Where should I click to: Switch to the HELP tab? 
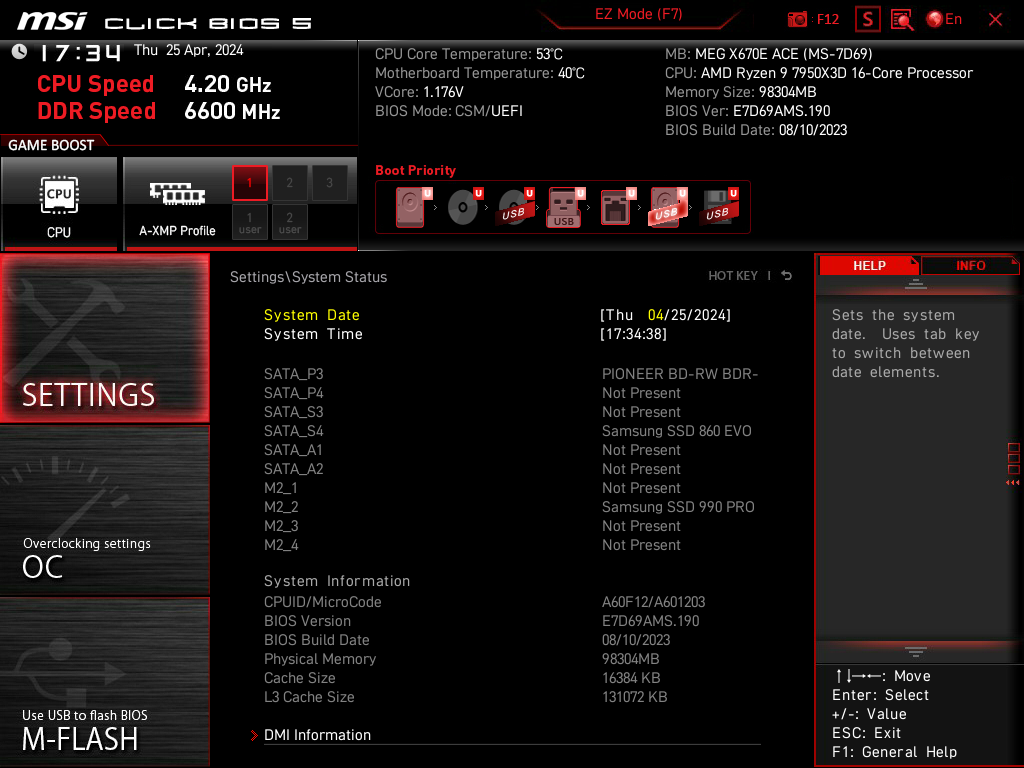pos(869,266)
